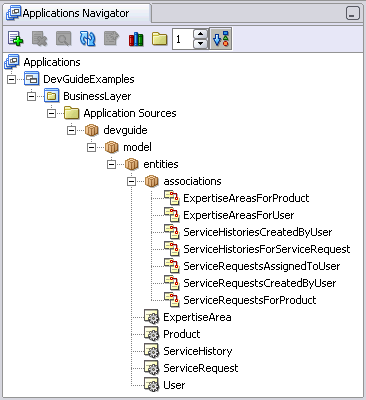Click the ServiceRequestsAssignedToUser association icon

[x=172, y=266]
